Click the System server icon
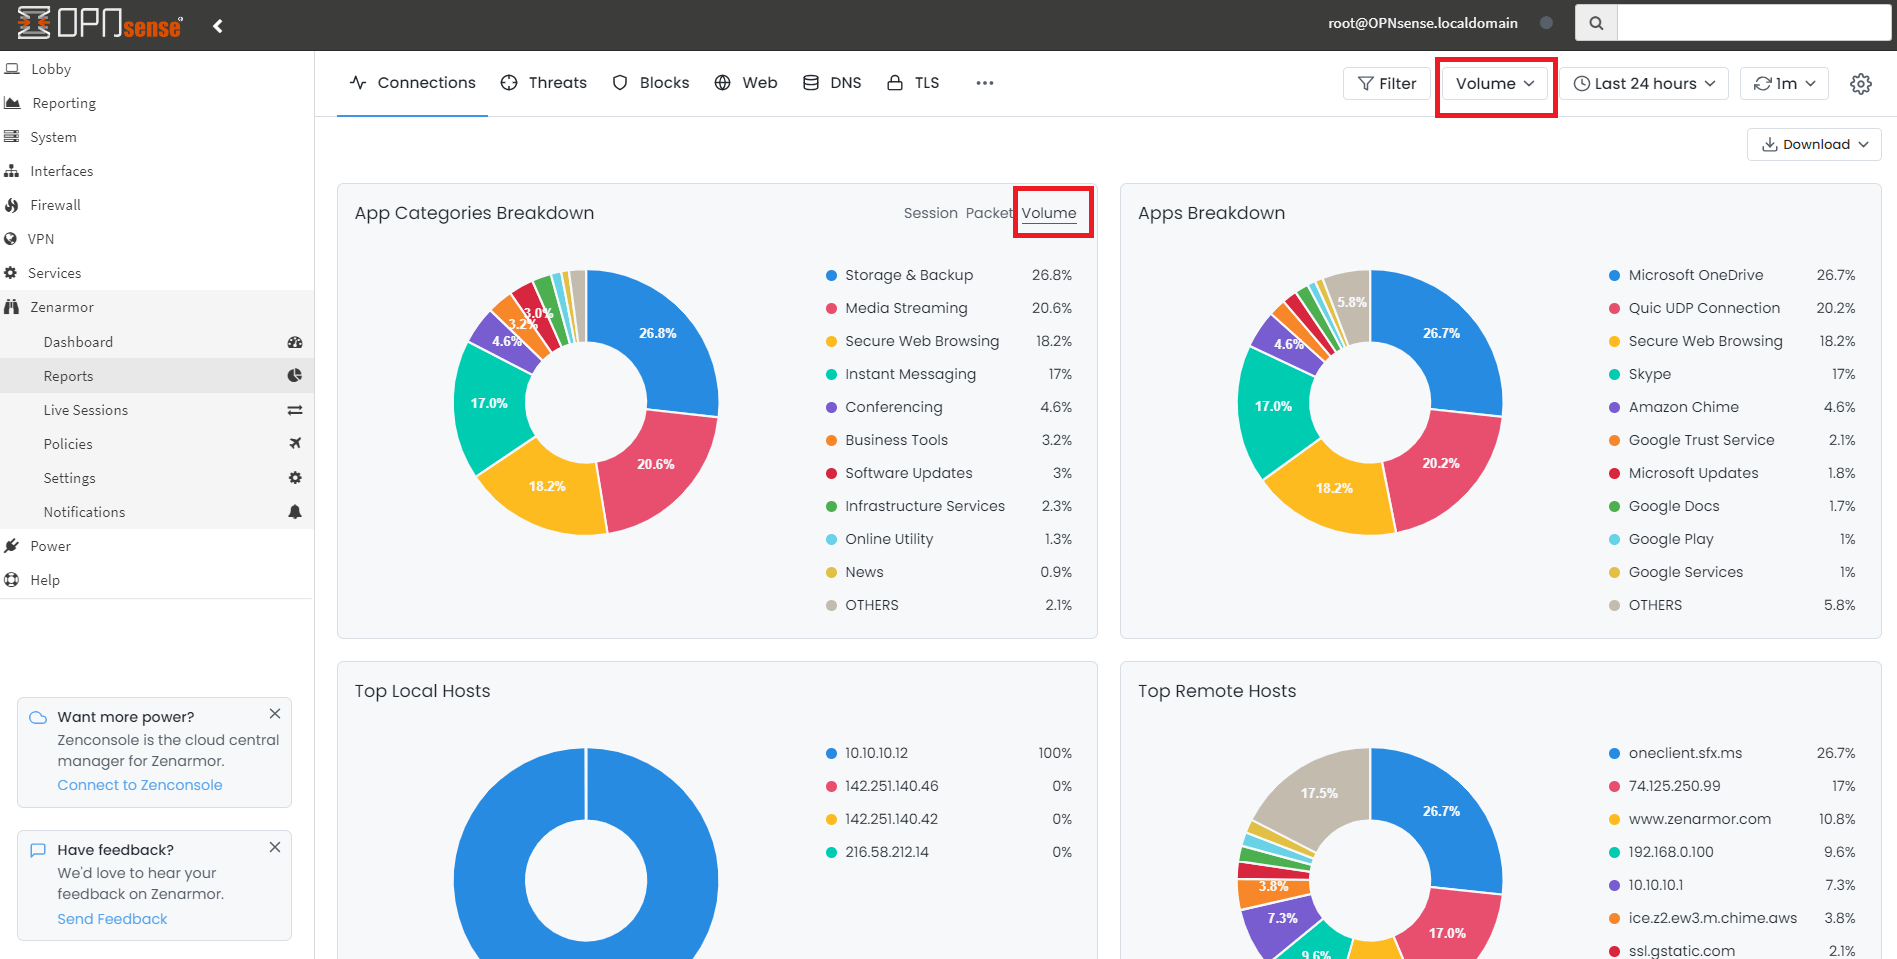This screenshot has width=1897, height=959. (x=12, y=137)
